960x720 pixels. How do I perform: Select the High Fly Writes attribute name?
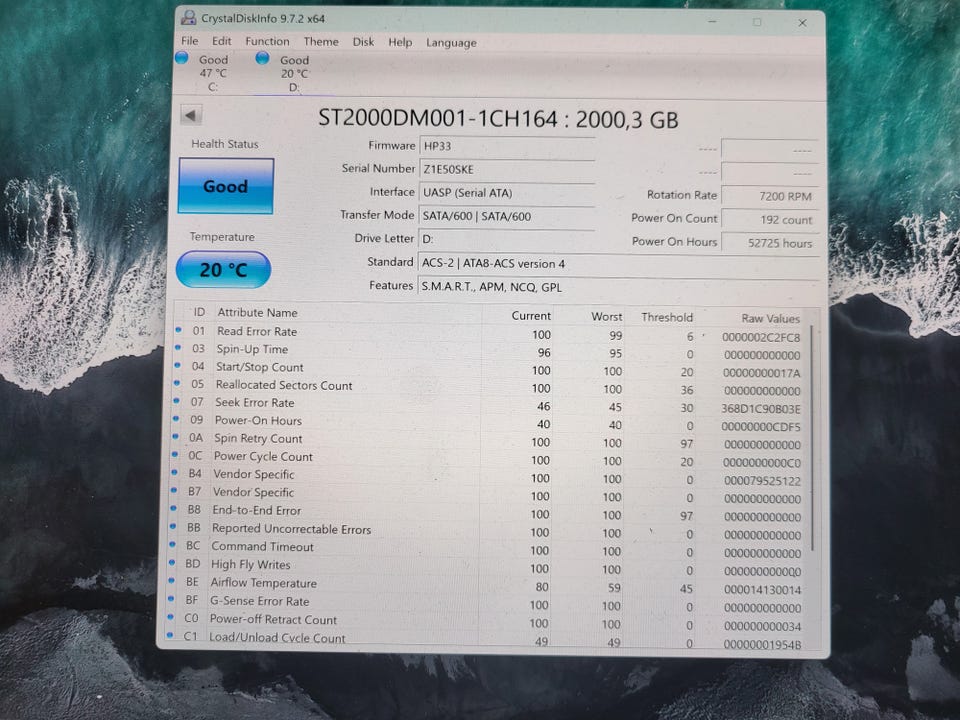[x=250, y=564]
